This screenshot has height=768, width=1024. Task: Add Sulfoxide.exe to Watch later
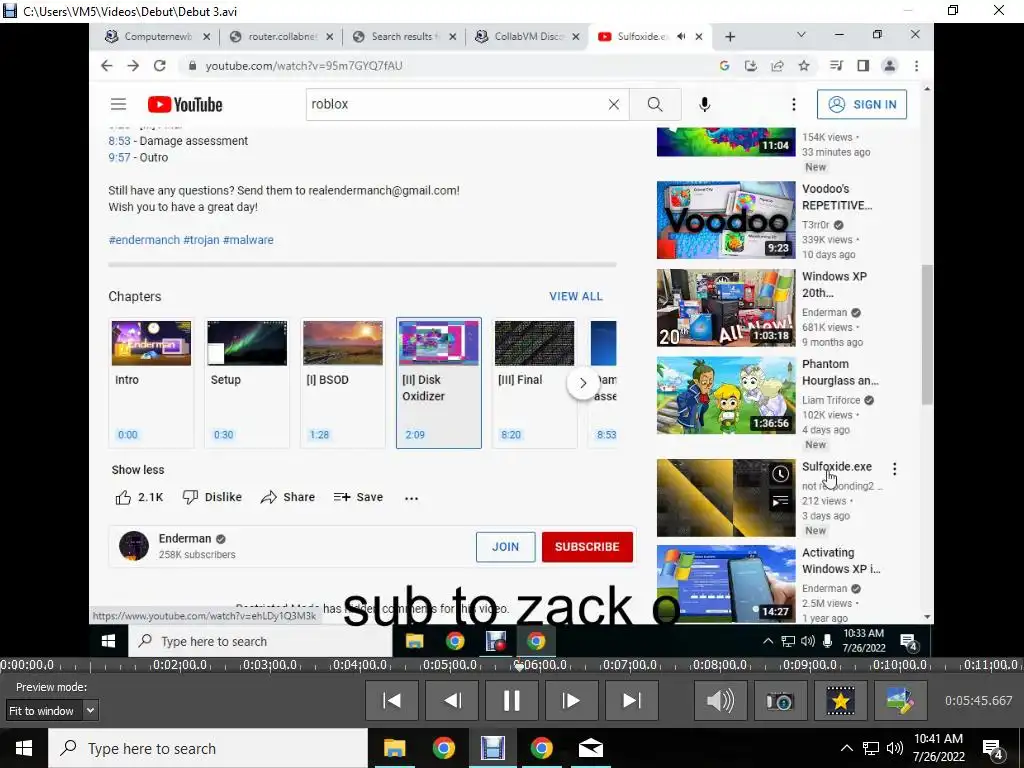(780, 474)
